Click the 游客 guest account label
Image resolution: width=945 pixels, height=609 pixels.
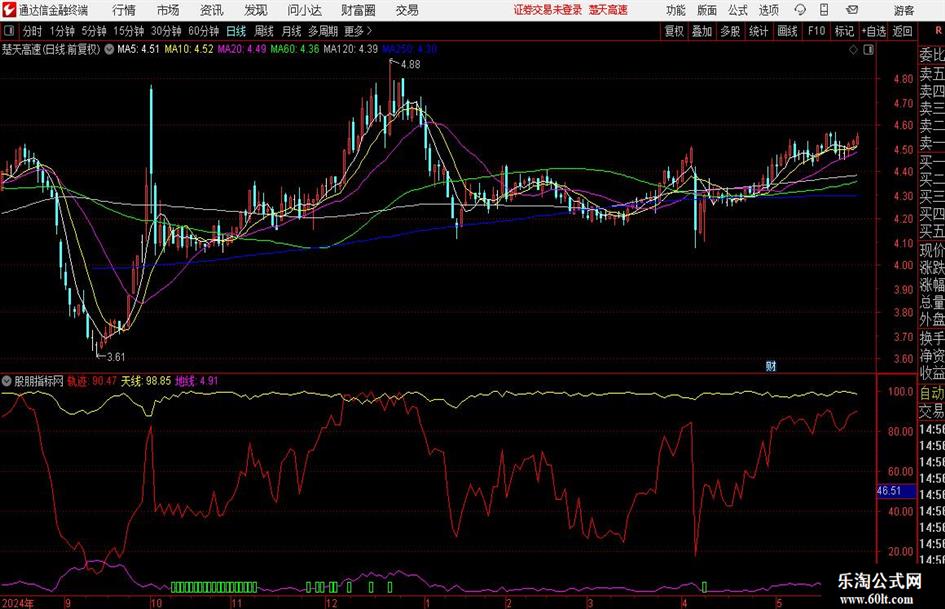[903, 10]
